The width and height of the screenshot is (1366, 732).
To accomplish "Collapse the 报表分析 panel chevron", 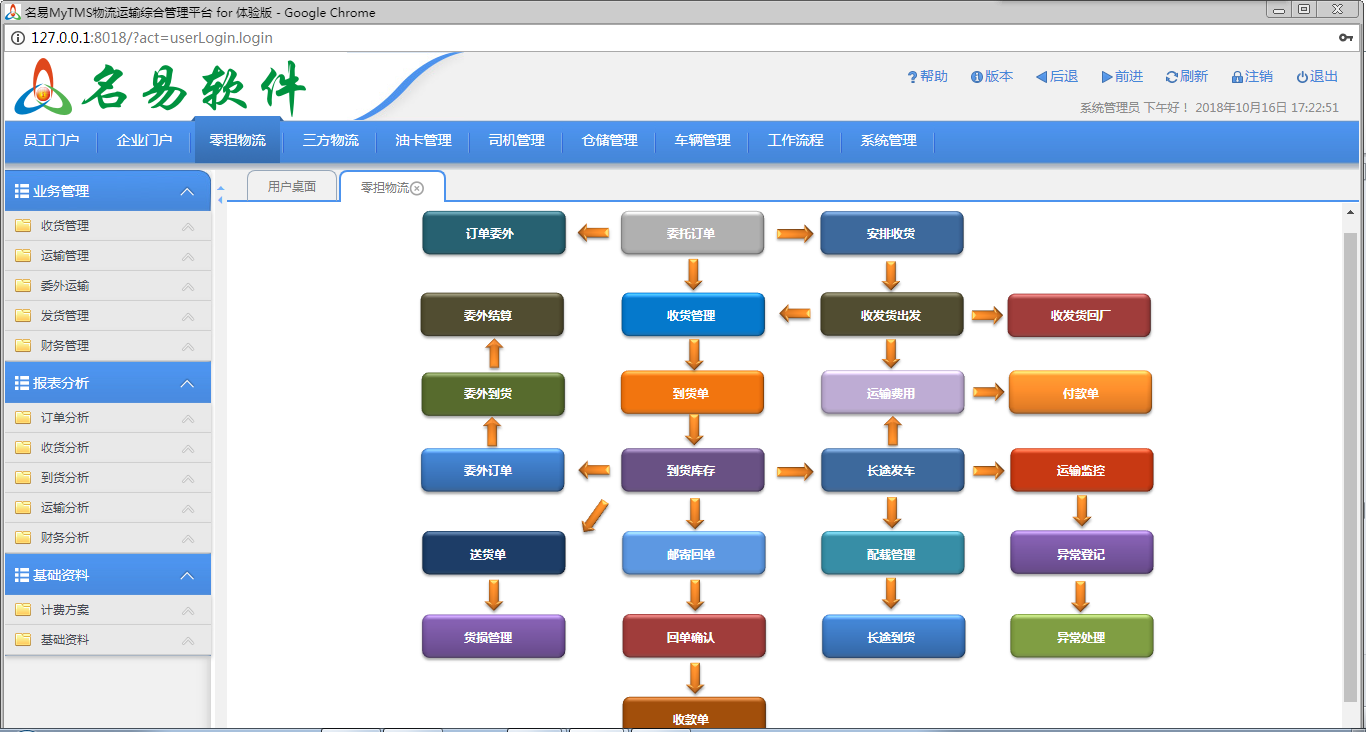I will pyautogui.click(x=187, y=384).
